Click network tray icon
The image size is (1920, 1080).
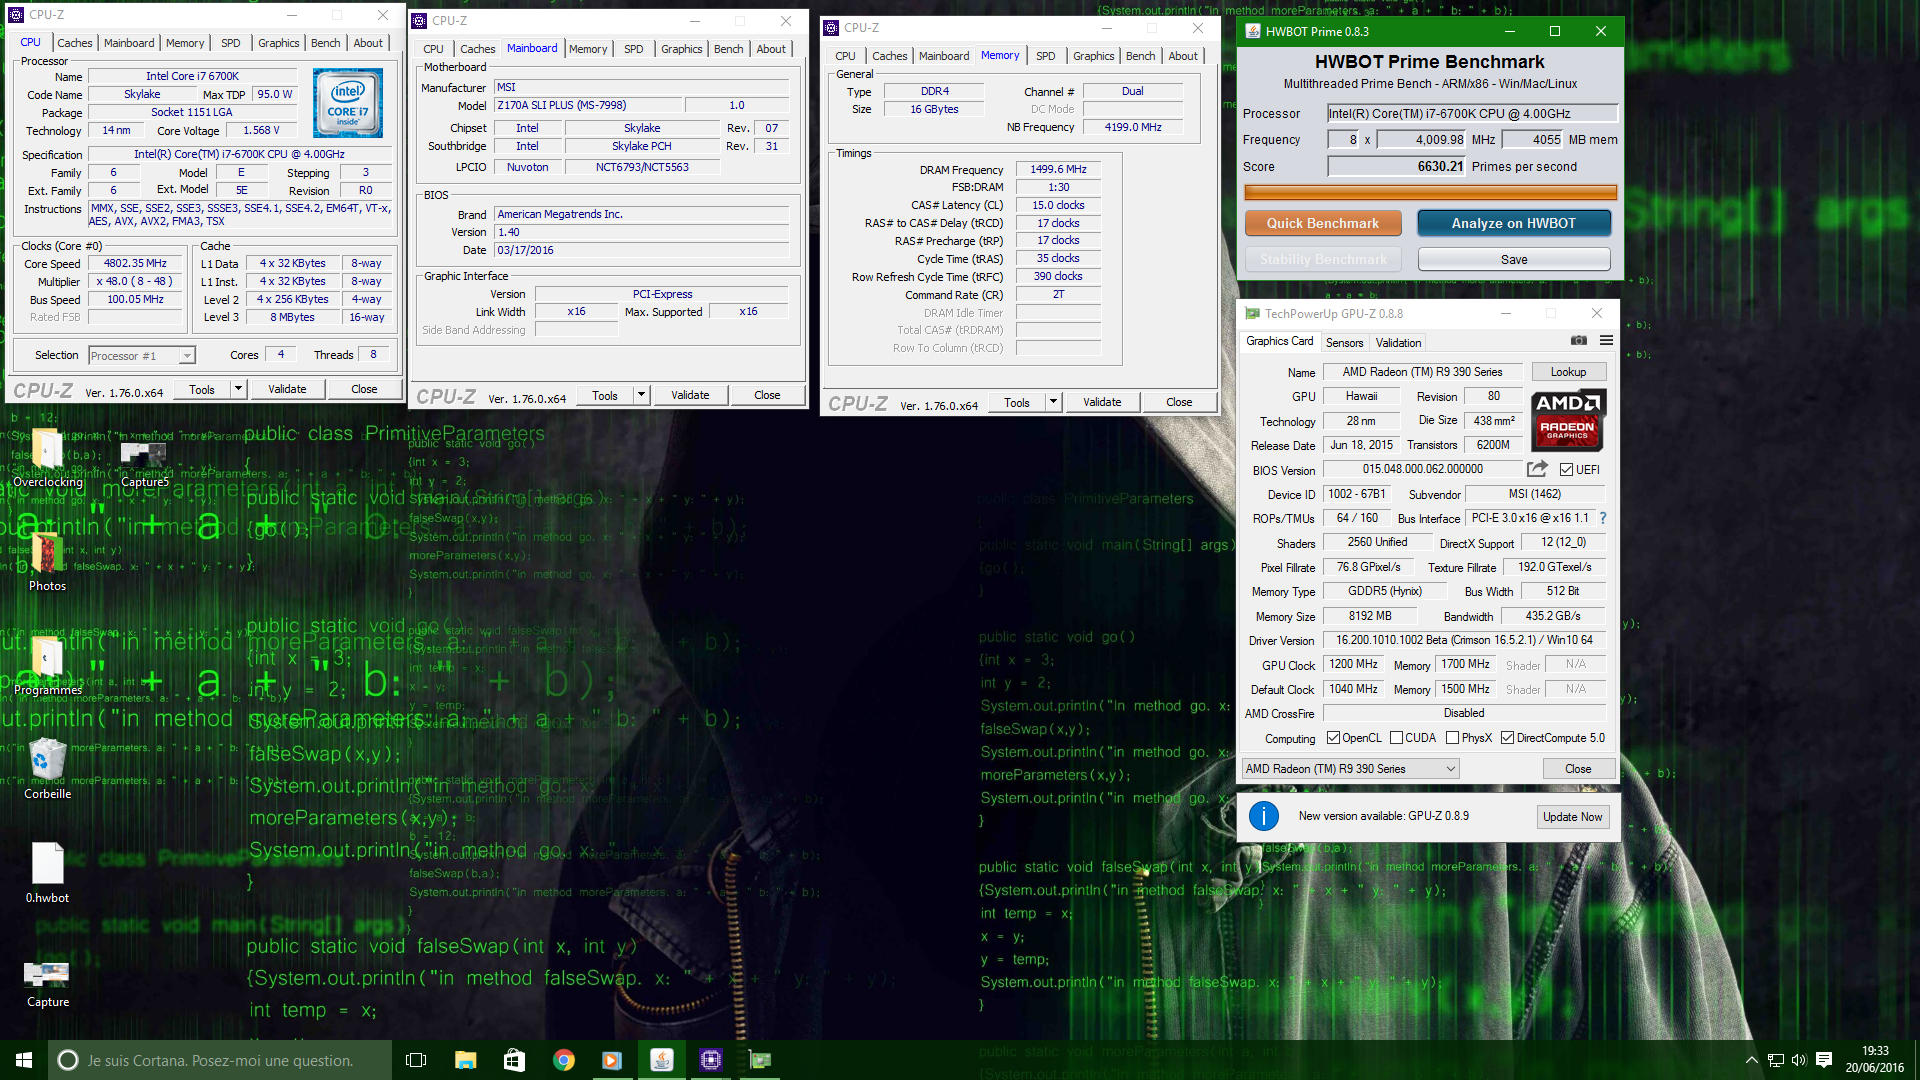1776,1060
